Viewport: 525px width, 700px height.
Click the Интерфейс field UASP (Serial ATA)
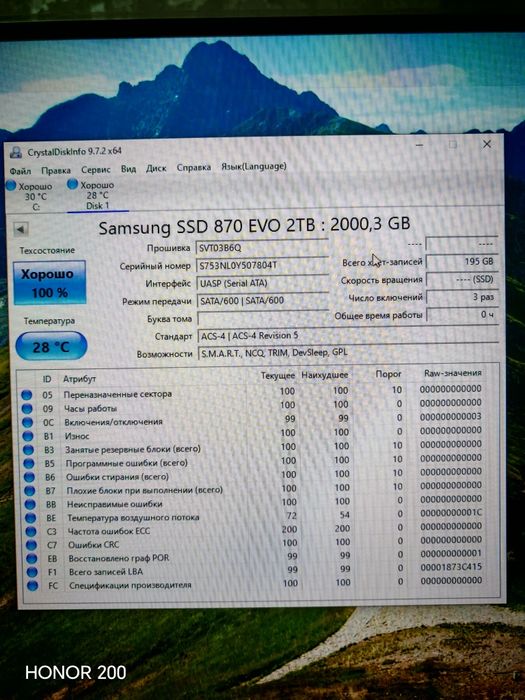pyautogui.click(x=263, y=283)
